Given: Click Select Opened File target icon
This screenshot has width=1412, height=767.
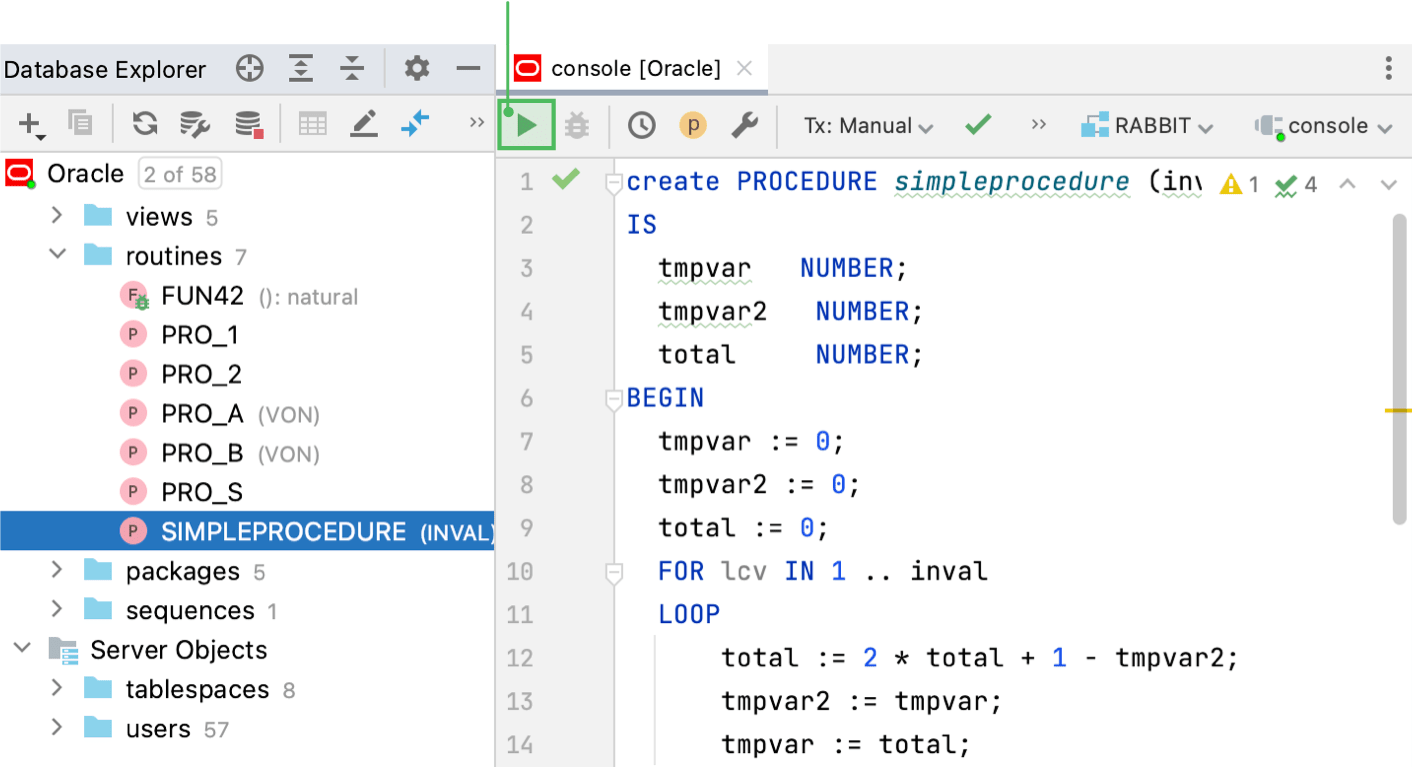Looking at the screenshot, I should 249,69.
